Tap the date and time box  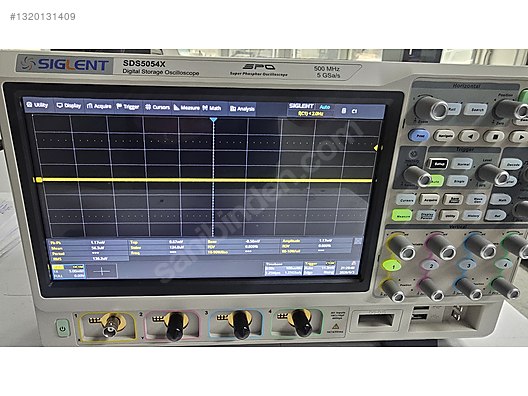347,267
